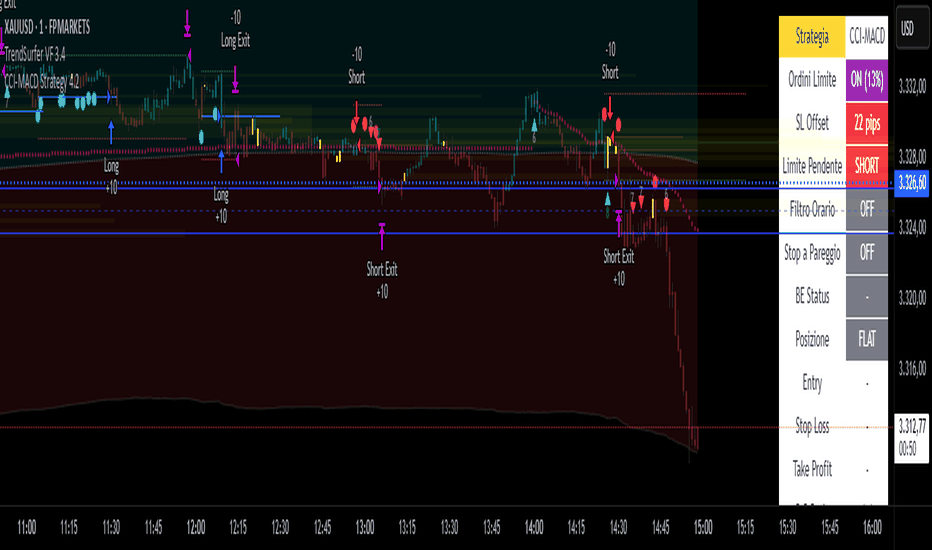The height and width of the screenshot is (550, 932).
Task: Click the Short Exit +10 label near 14:30
Action: click(x=619, y=268)
